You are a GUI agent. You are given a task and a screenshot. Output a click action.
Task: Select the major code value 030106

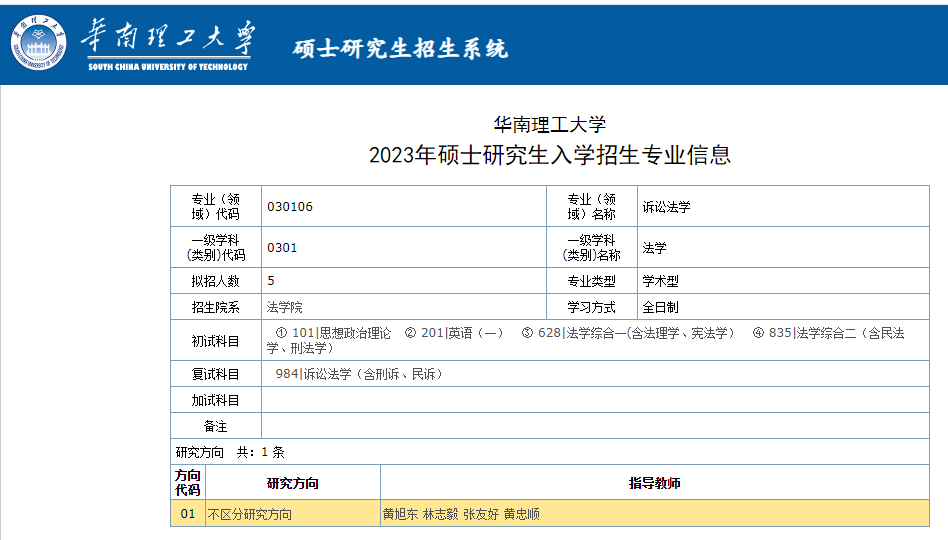(290, 207)
